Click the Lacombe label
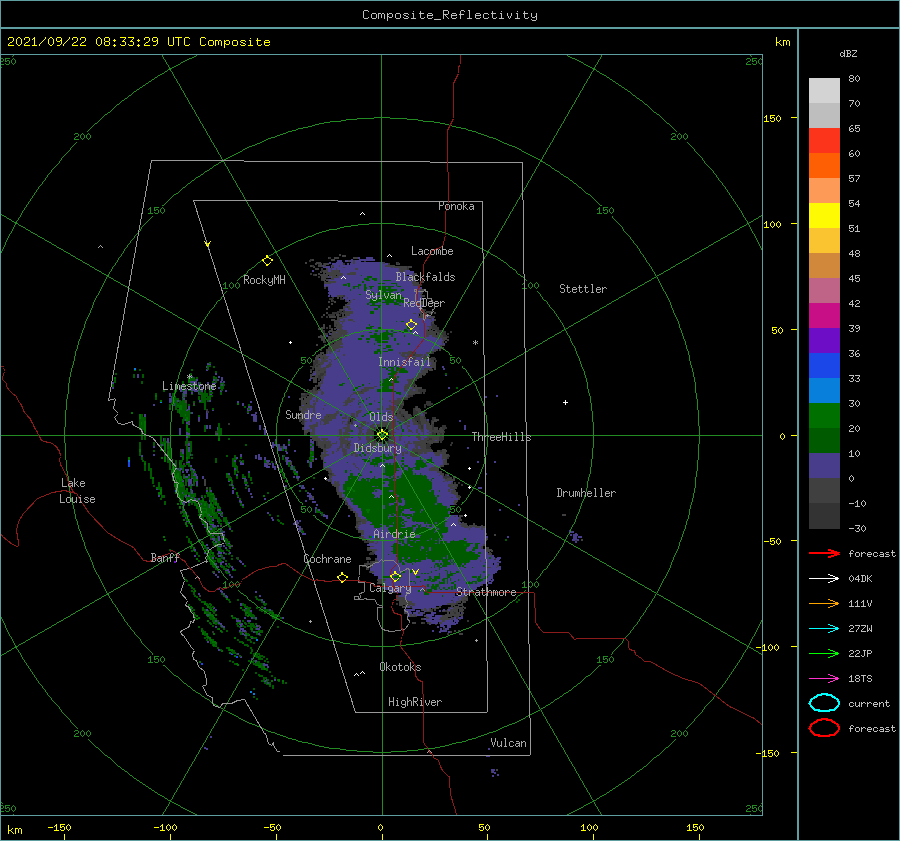The width and height of the screenshot is (900, 841). [x=432, y=251]
